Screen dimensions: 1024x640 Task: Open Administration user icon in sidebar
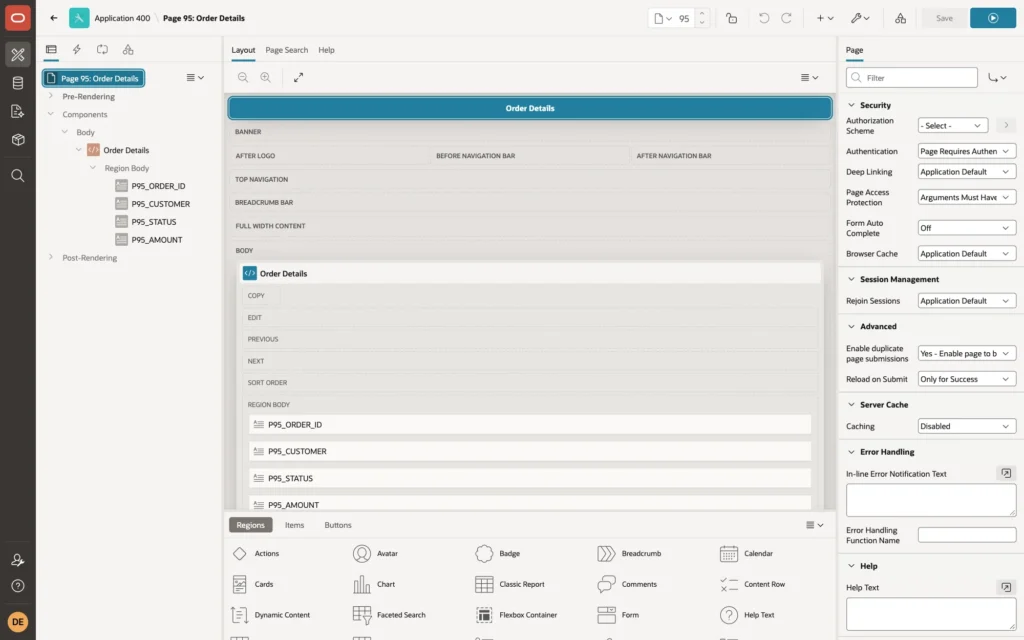(18, 560)
